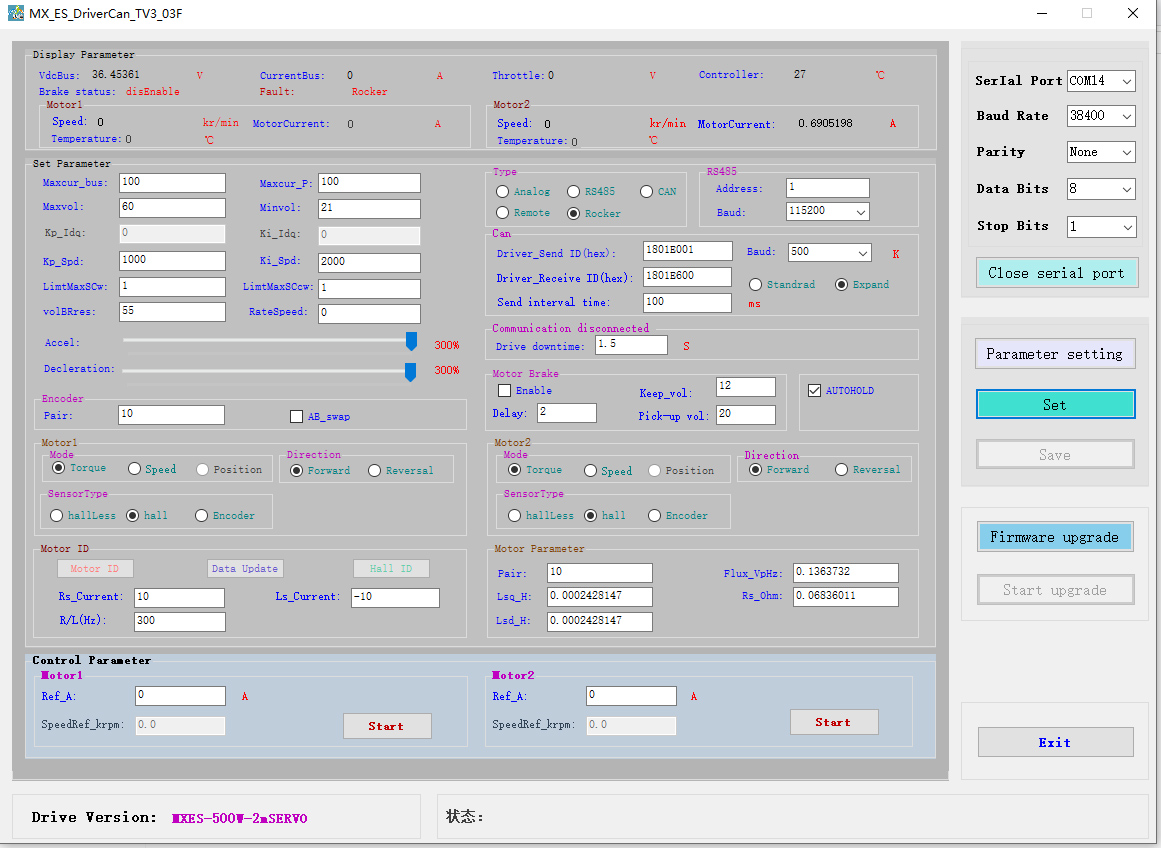Open the Stop Bits dropdown
Image resolution: width=1161 pixels, height=848 pixels.
[1101, 227]
